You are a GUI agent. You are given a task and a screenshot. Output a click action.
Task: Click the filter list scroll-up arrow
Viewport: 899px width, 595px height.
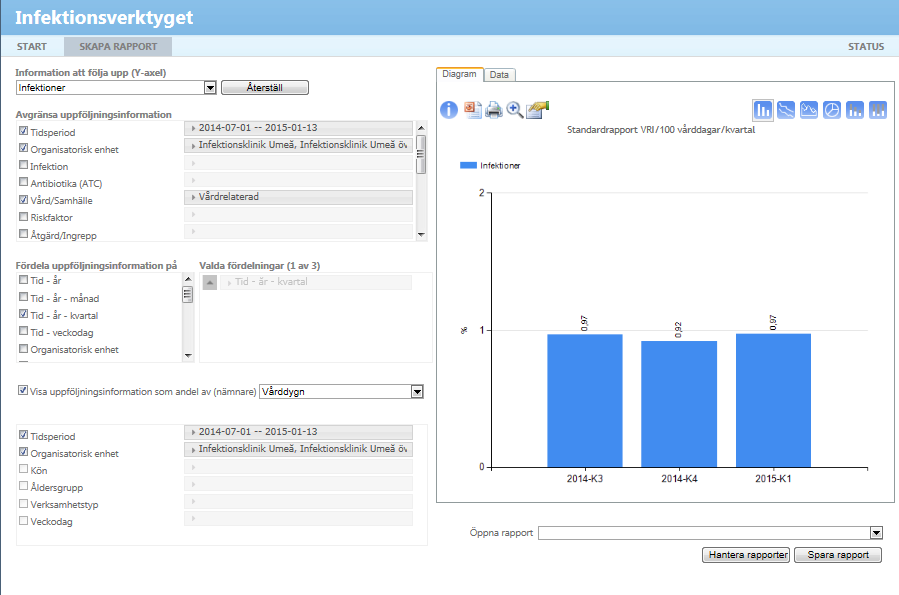click(421, 128)
